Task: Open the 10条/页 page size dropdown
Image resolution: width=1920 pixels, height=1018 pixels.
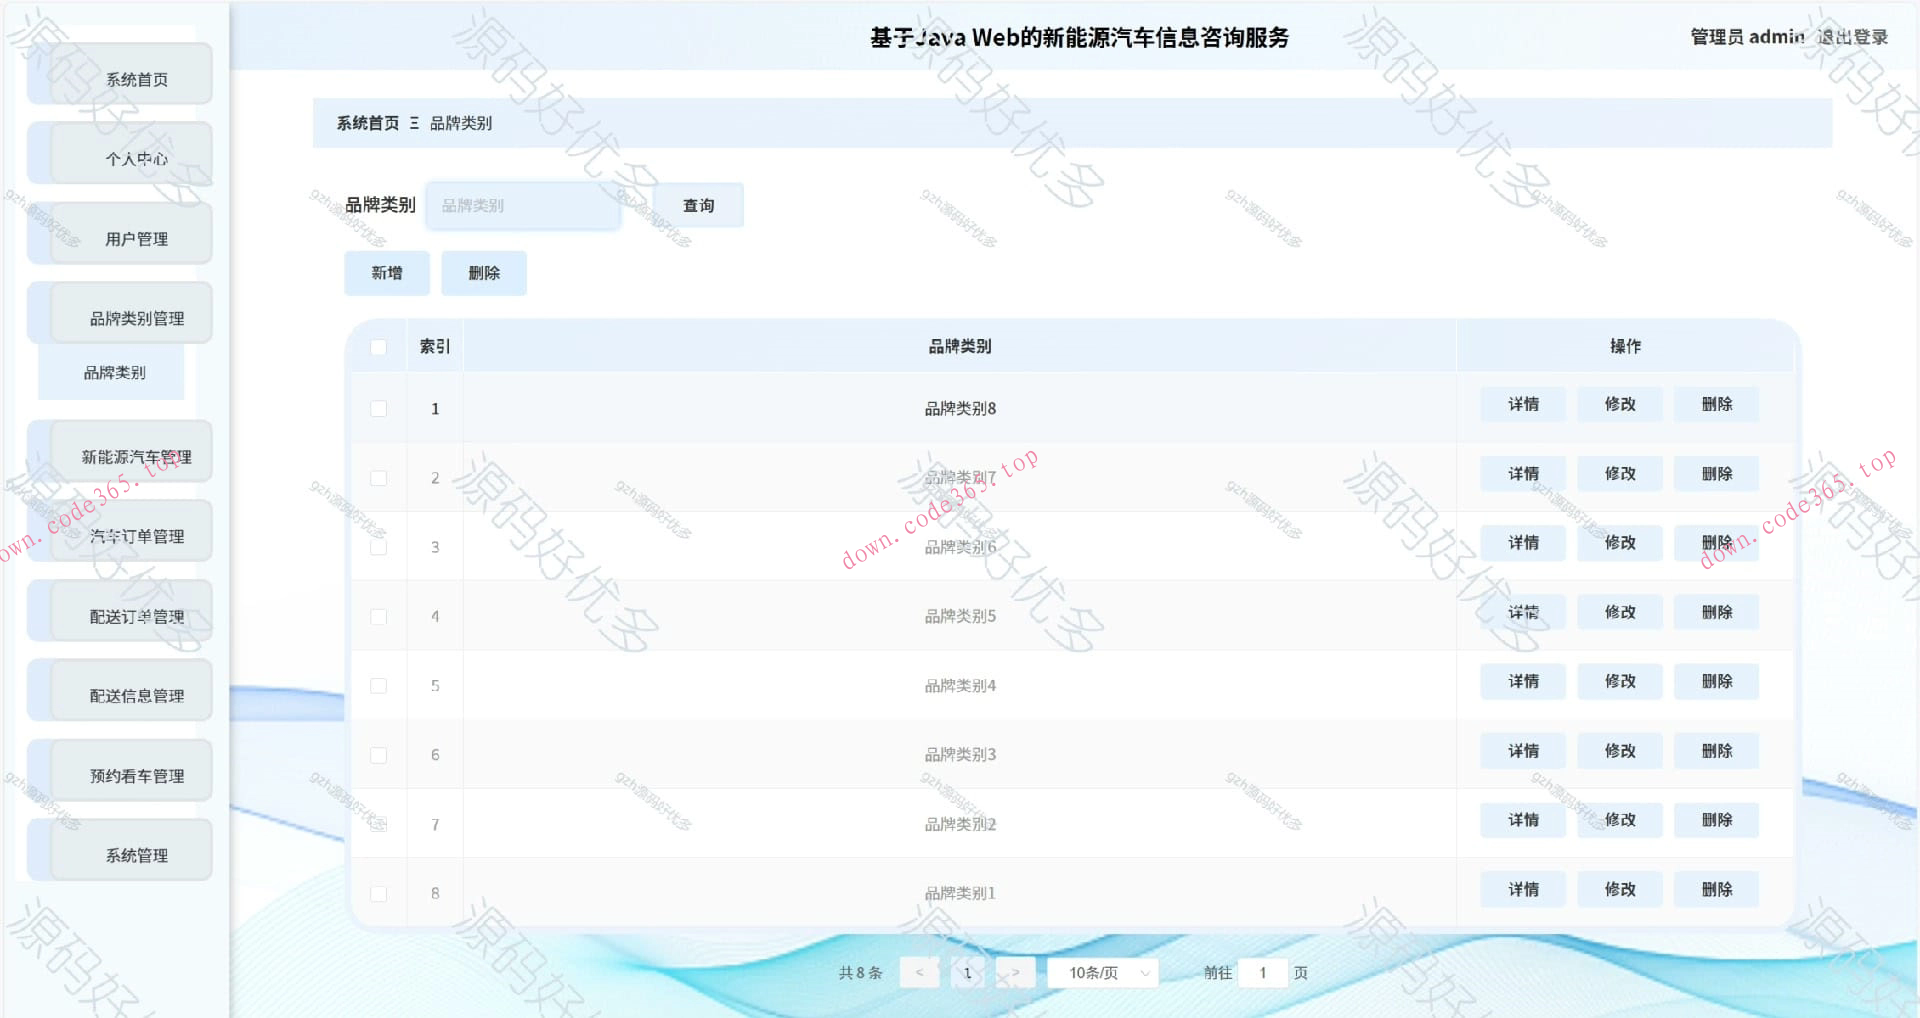Action: (1100, 971)
